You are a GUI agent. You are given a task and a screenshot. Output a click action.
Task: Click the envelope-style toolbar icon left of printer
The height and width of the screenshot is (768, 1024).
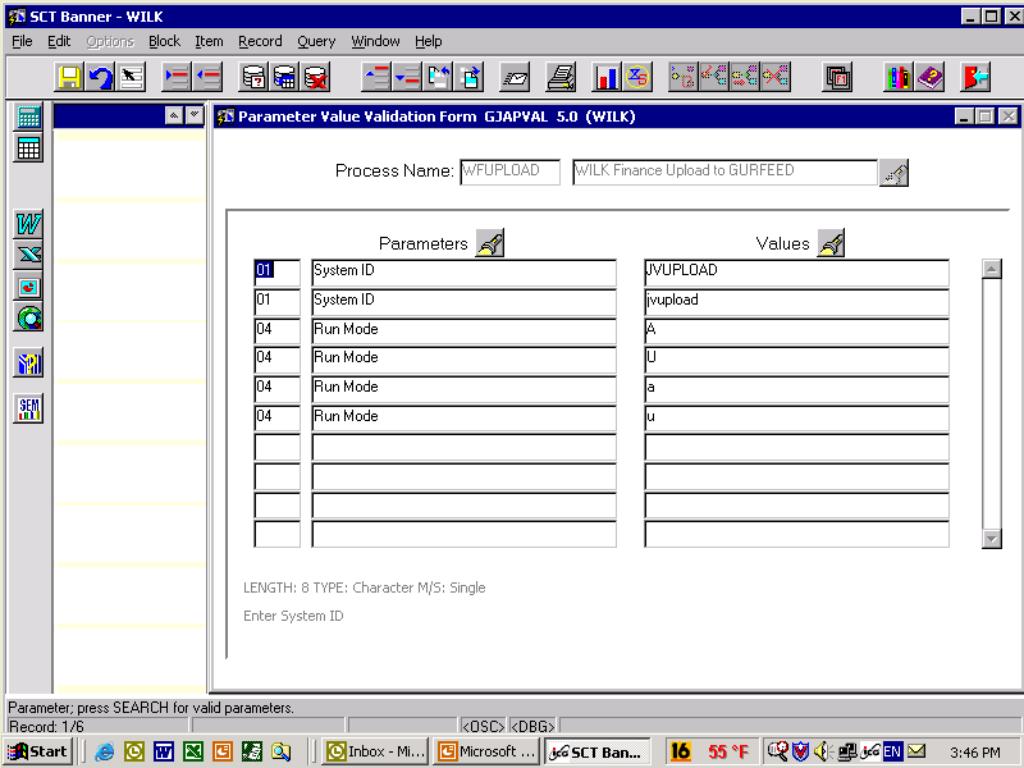pyautogui.click(x=515, y=77)
